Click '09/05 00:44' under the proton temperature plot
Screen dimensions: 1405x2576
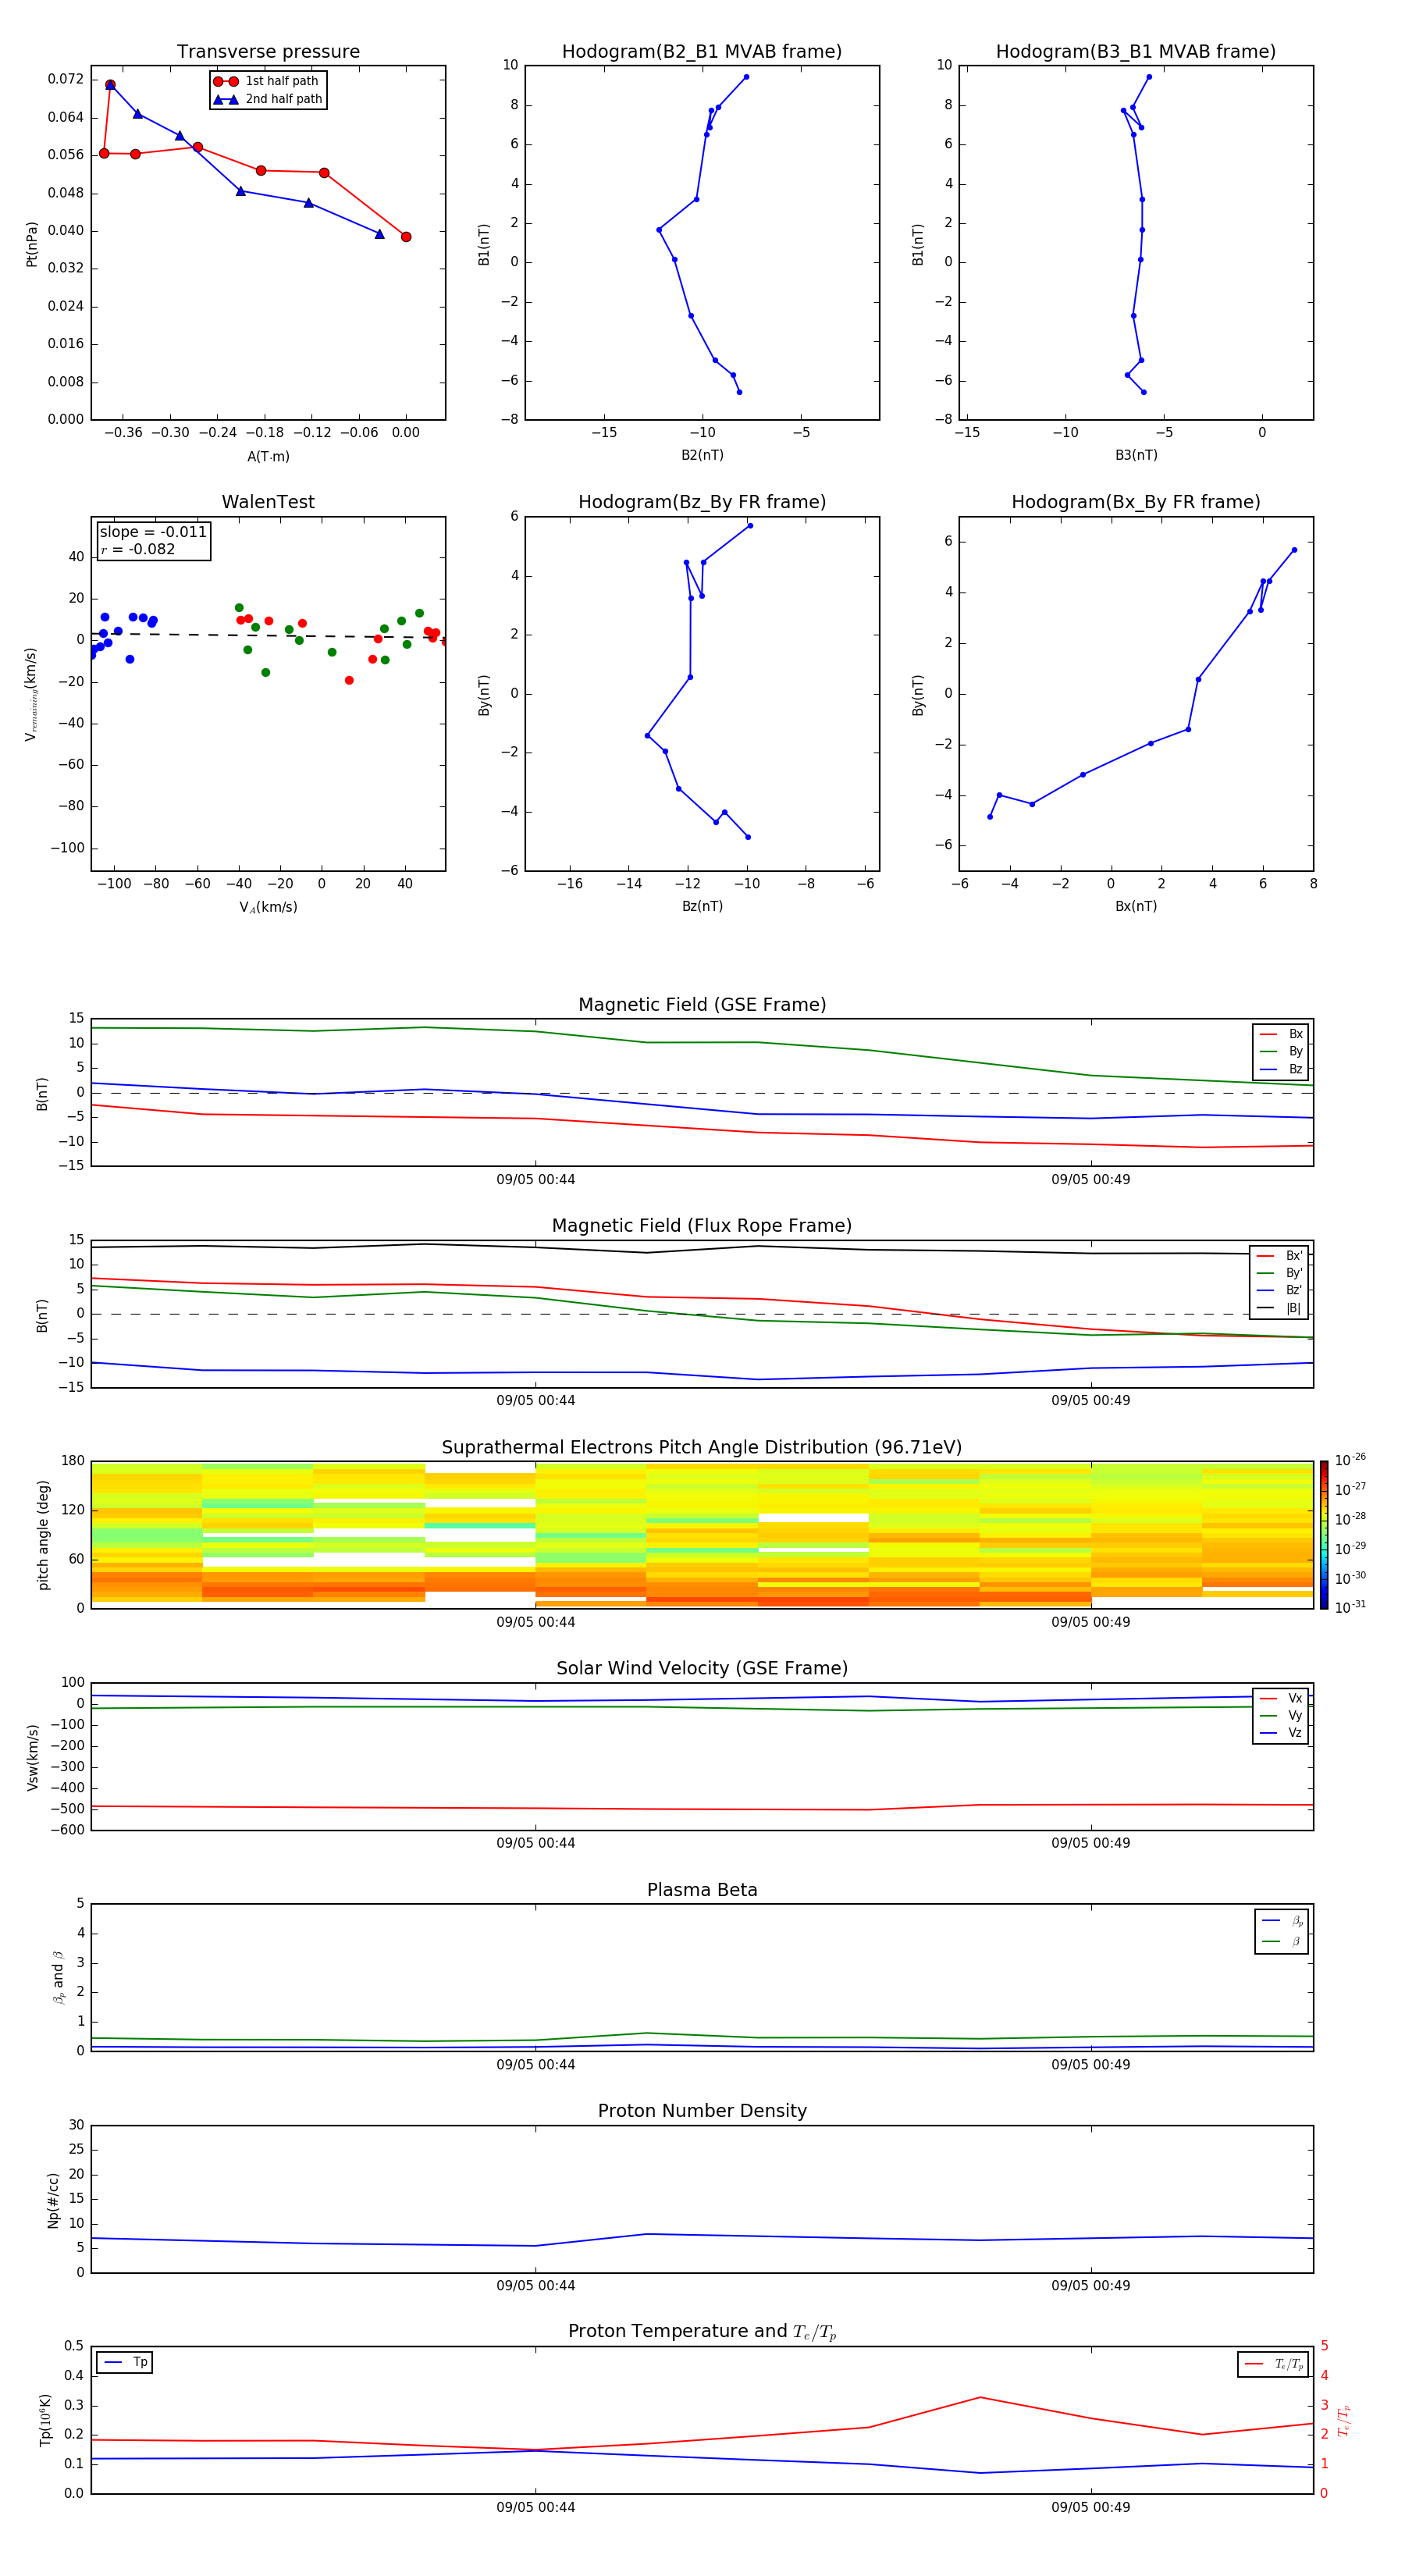(535, 2508)
